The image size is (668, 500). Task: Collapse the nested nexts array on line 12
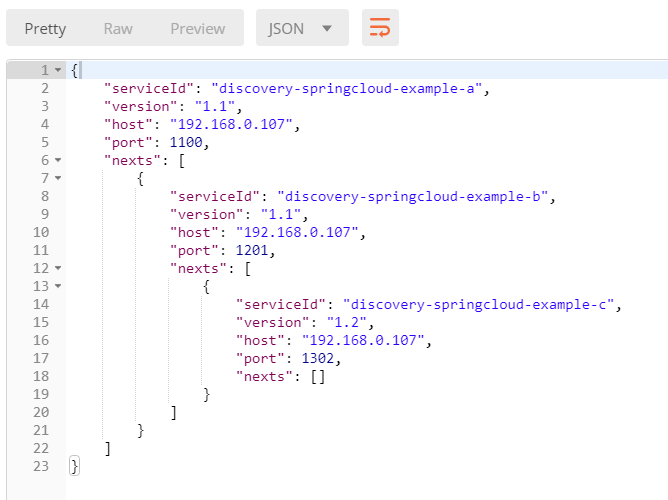point(58,268)
